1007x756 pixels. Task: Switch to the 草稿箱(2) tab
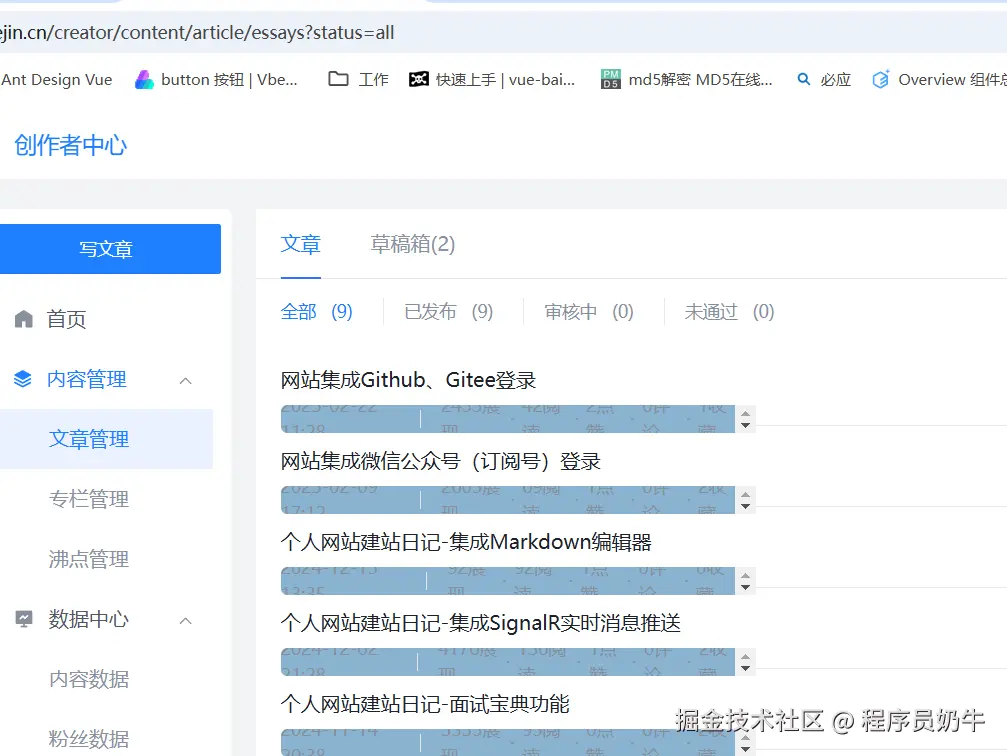pyautogui.click(x=411, y=244)
